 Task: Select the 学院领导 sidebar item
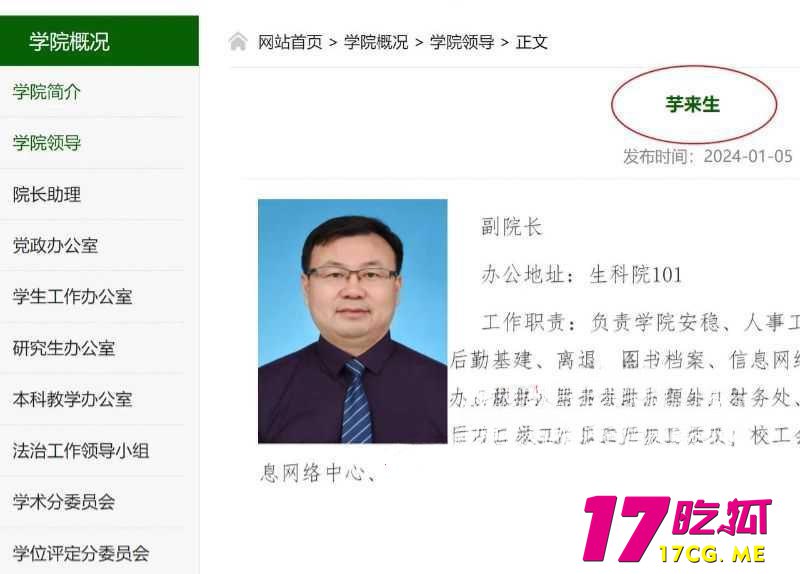47,143
